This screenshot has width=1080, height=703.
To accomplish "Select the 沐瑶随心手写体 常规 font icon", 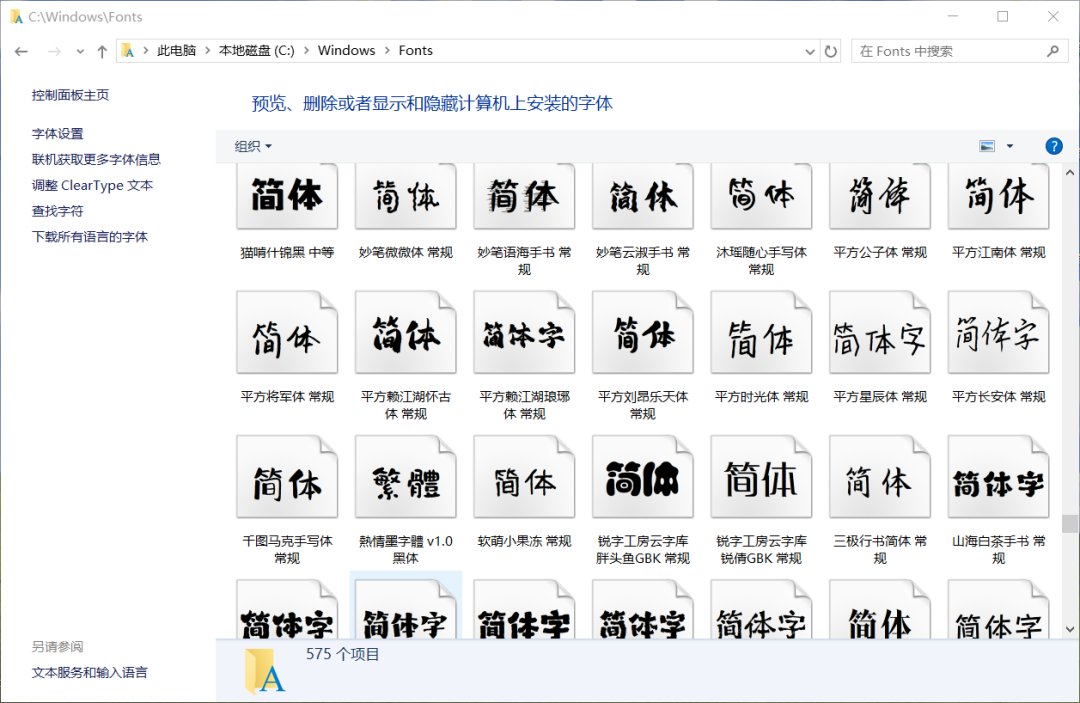I will pos(761,196).
